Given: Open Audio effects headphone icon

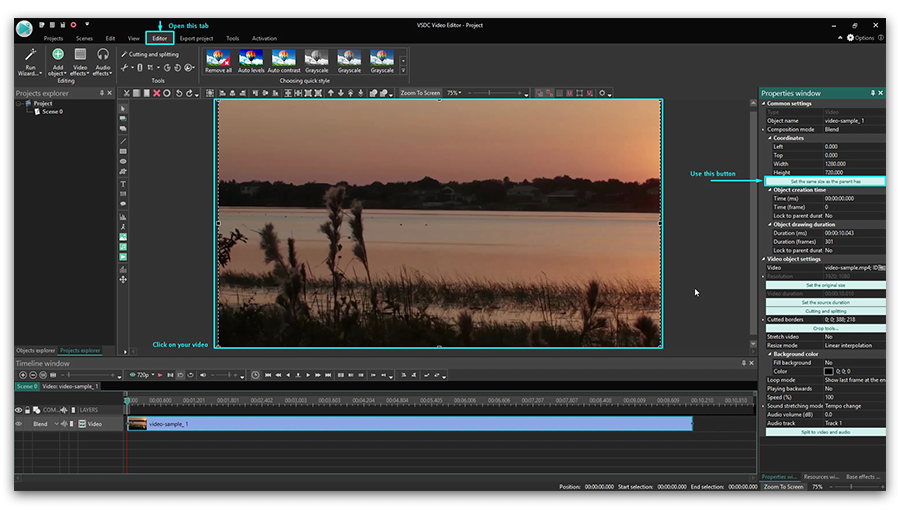Looking at the screenshot, I should (x=103, y=56).
